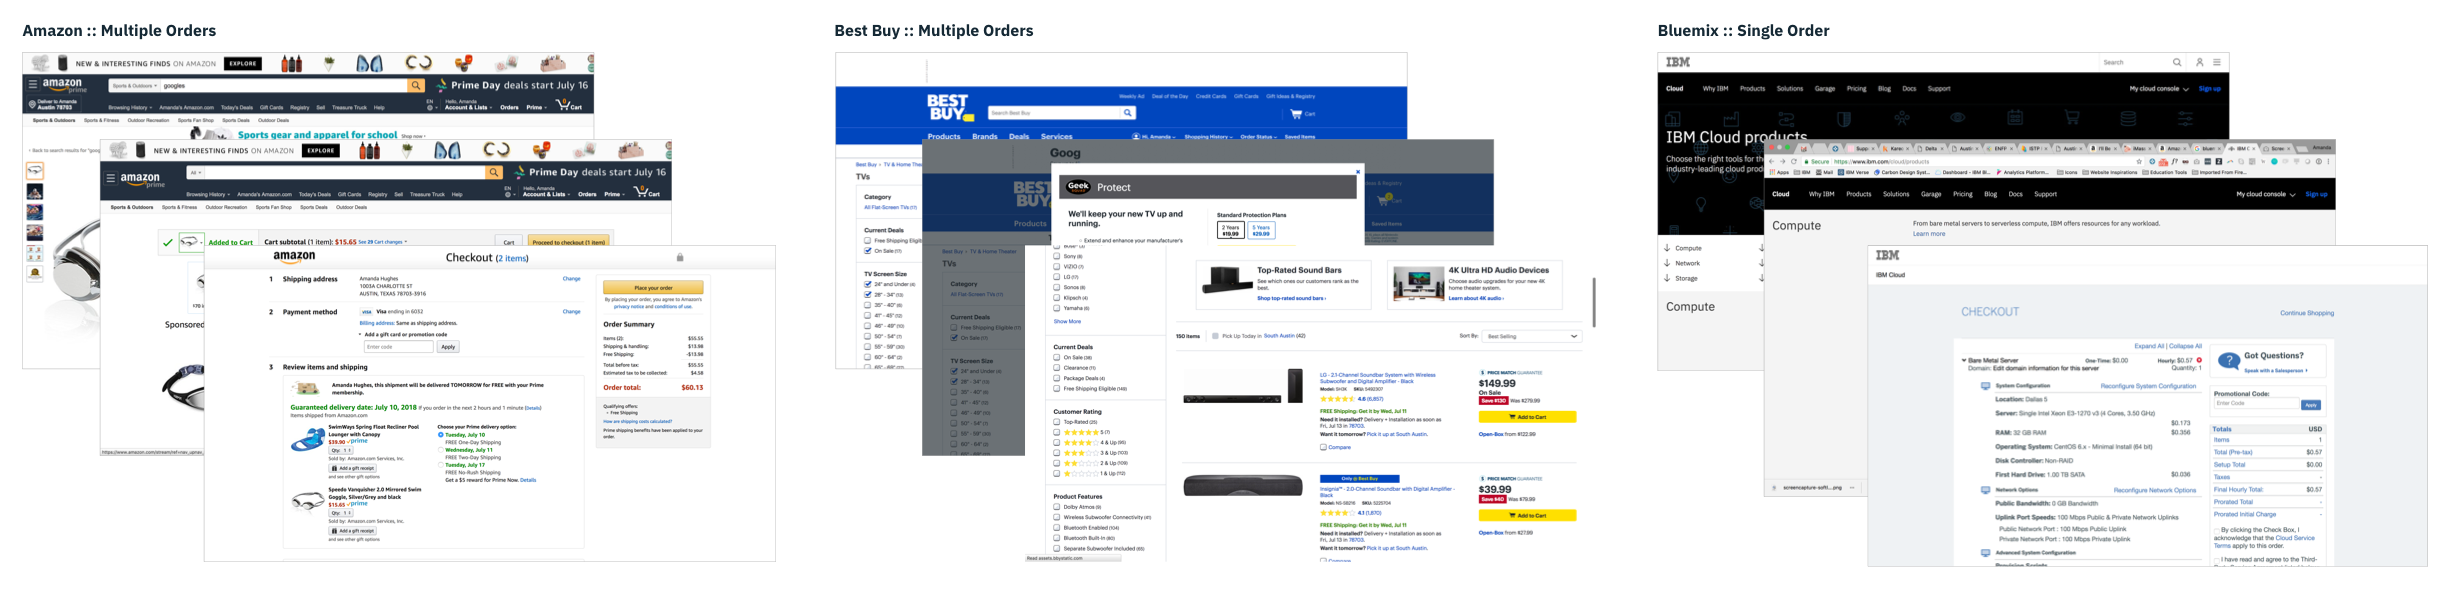Add LG soundbar to cart
The height and width of the screenshot is (591, 2449).
(1527, 417)
